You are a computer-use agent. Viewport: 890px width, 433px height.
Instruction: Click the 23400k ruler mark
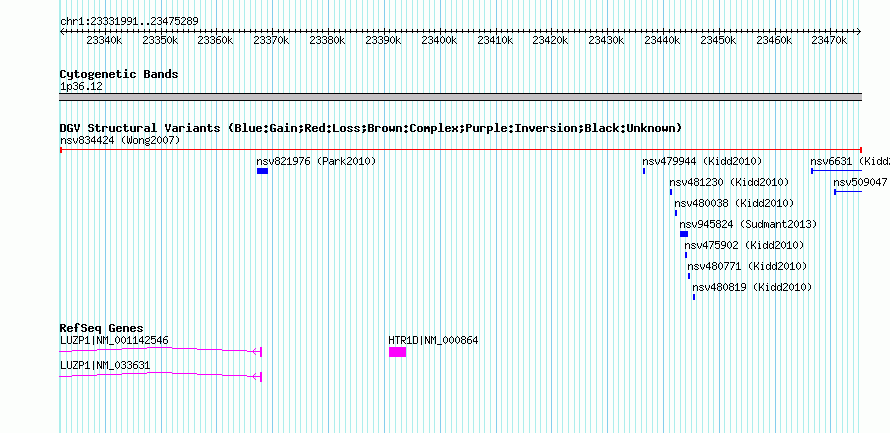tap(439, 40)
